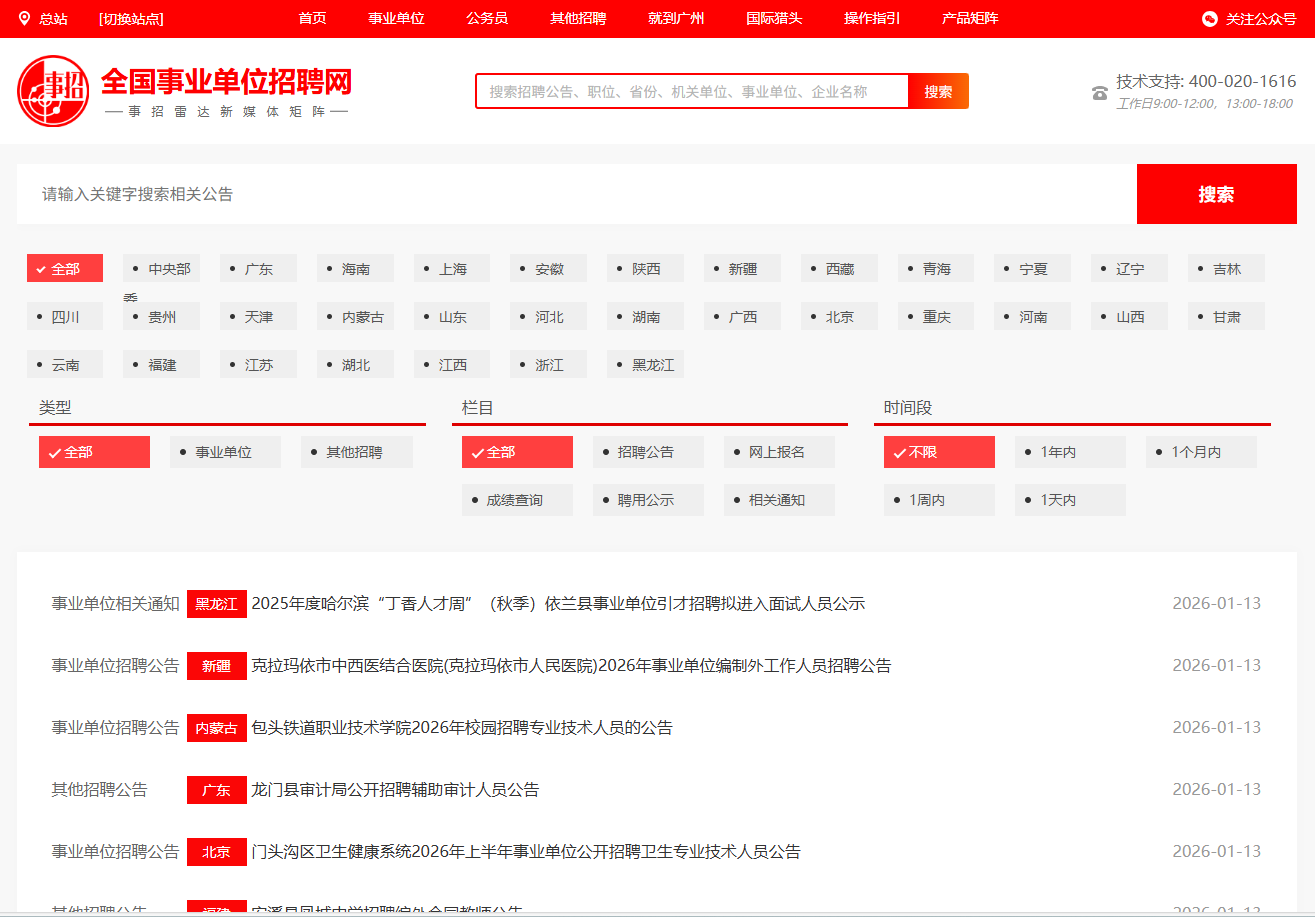The image size is (1315, 917).
Task: Select 成绩查询 in the column filters
Action: click(x=517, y=499)
